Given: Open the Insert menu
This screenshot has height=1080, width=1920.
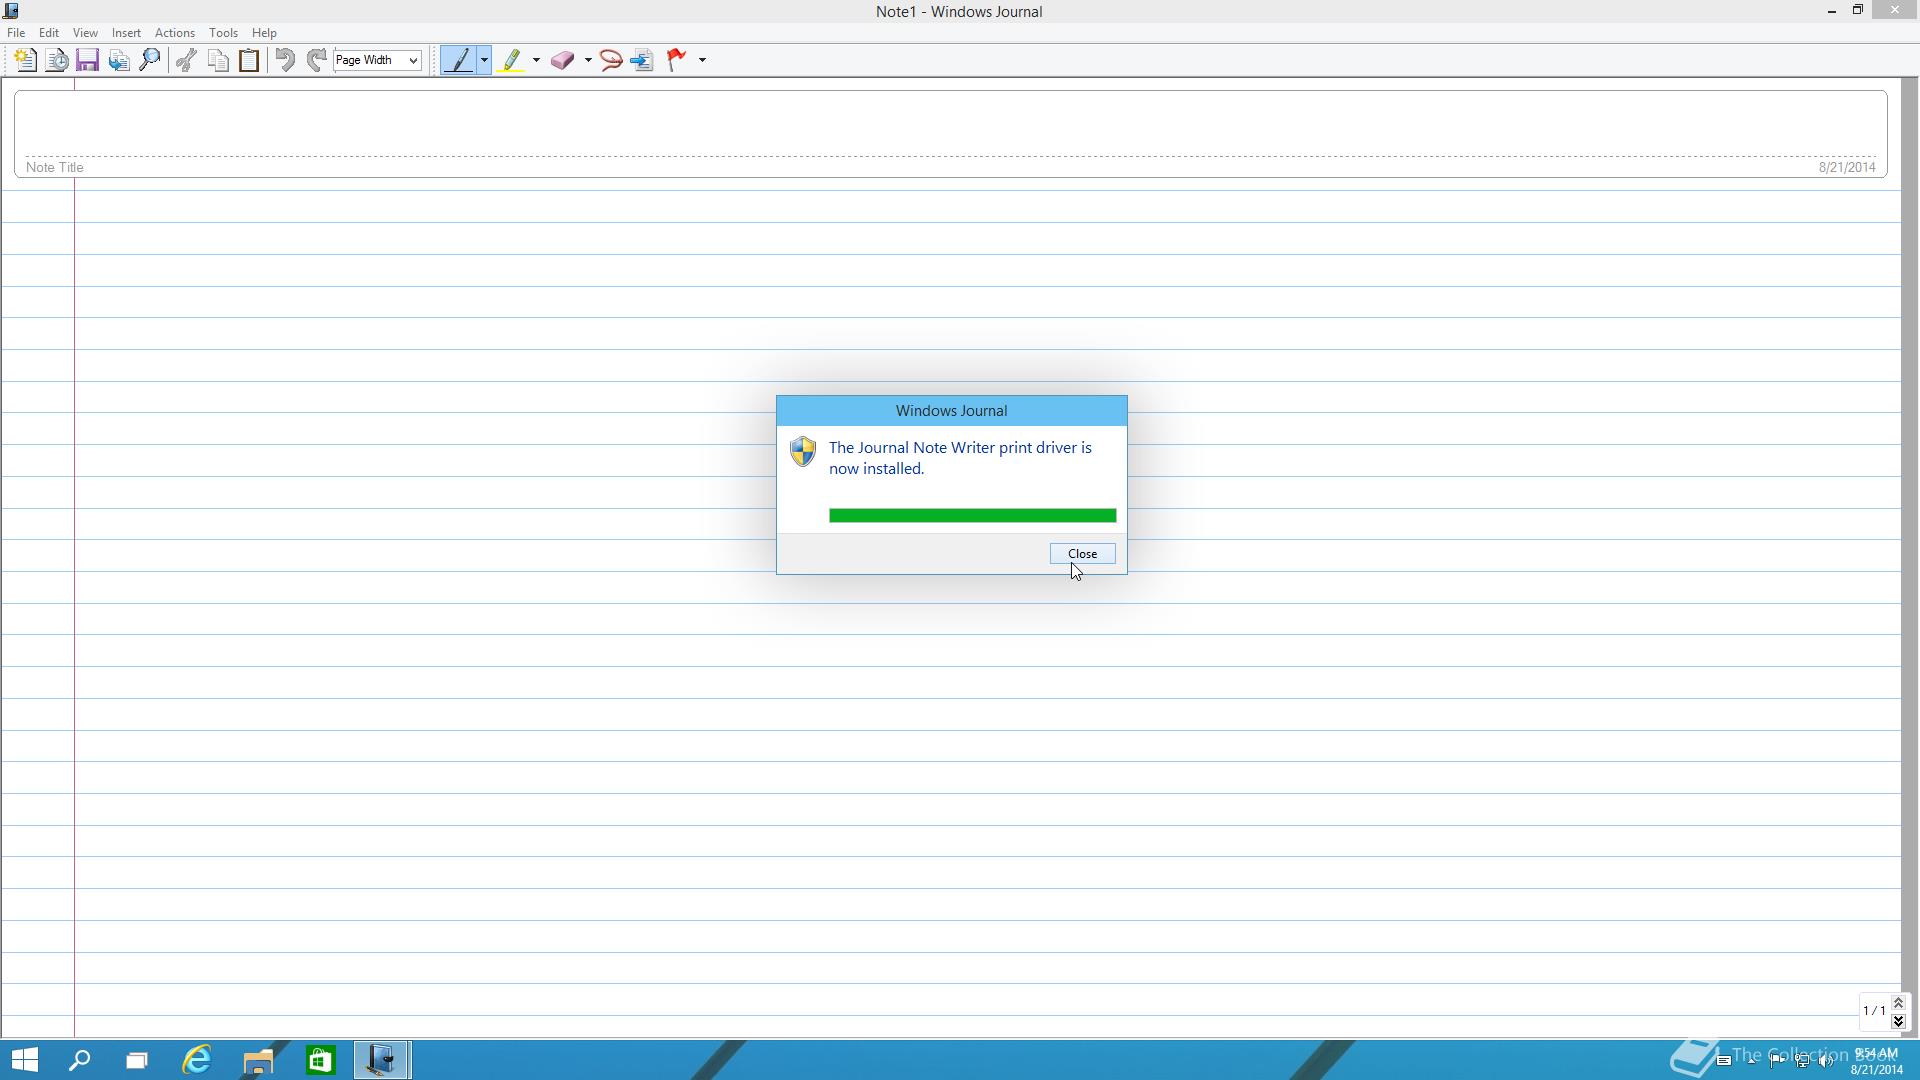Looking at the screenshot, I should pyautogui.click(x=126, y=33).
